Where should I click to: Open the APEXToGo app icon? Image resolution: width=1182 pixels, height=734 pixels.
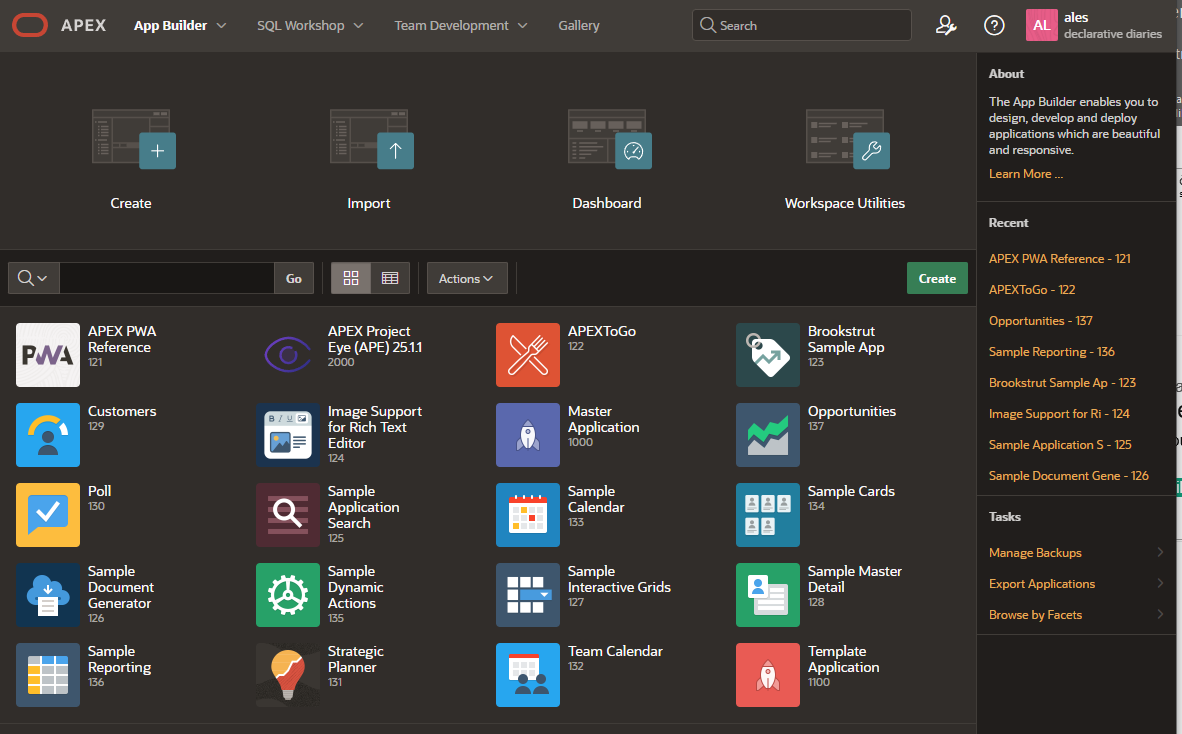pos(528,355)
